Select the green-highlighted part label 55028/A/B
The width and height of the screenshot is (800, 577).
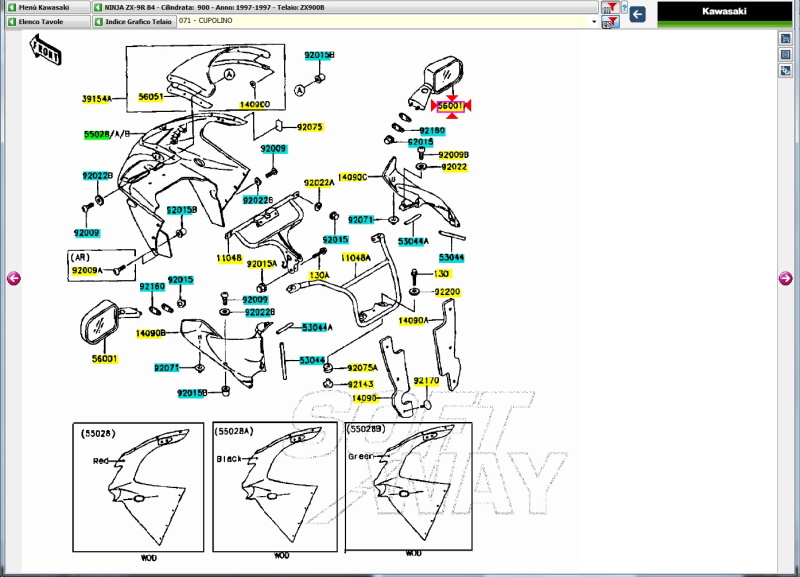[x=106, y=133]
